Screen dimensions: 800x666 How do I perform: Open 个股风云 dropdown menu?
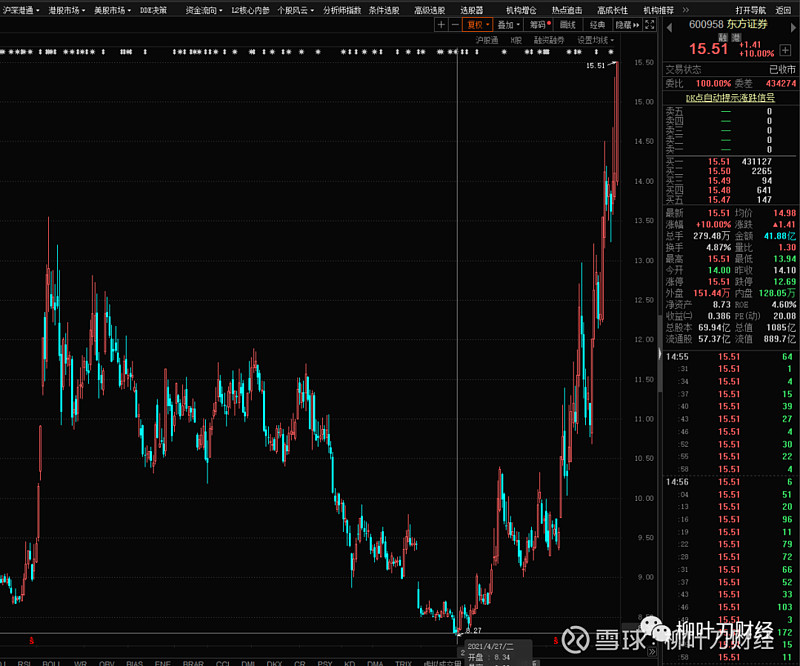point(295,10)
